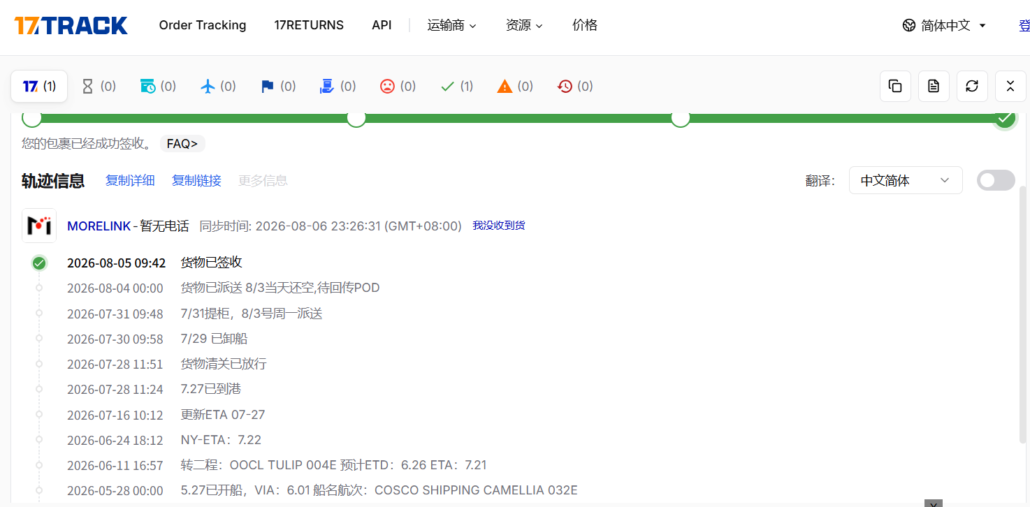
Task: Click the COSCO SHIPPING CAMELLIA 032E event
Action: (379, 490)
